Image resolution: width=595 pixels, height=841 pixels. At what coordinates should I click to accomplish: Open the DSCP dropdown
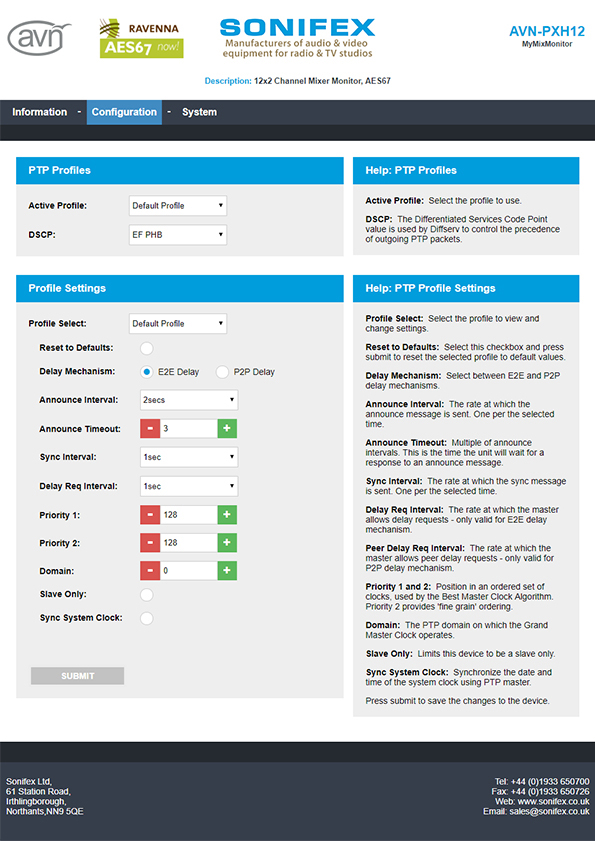pos(178,234)
